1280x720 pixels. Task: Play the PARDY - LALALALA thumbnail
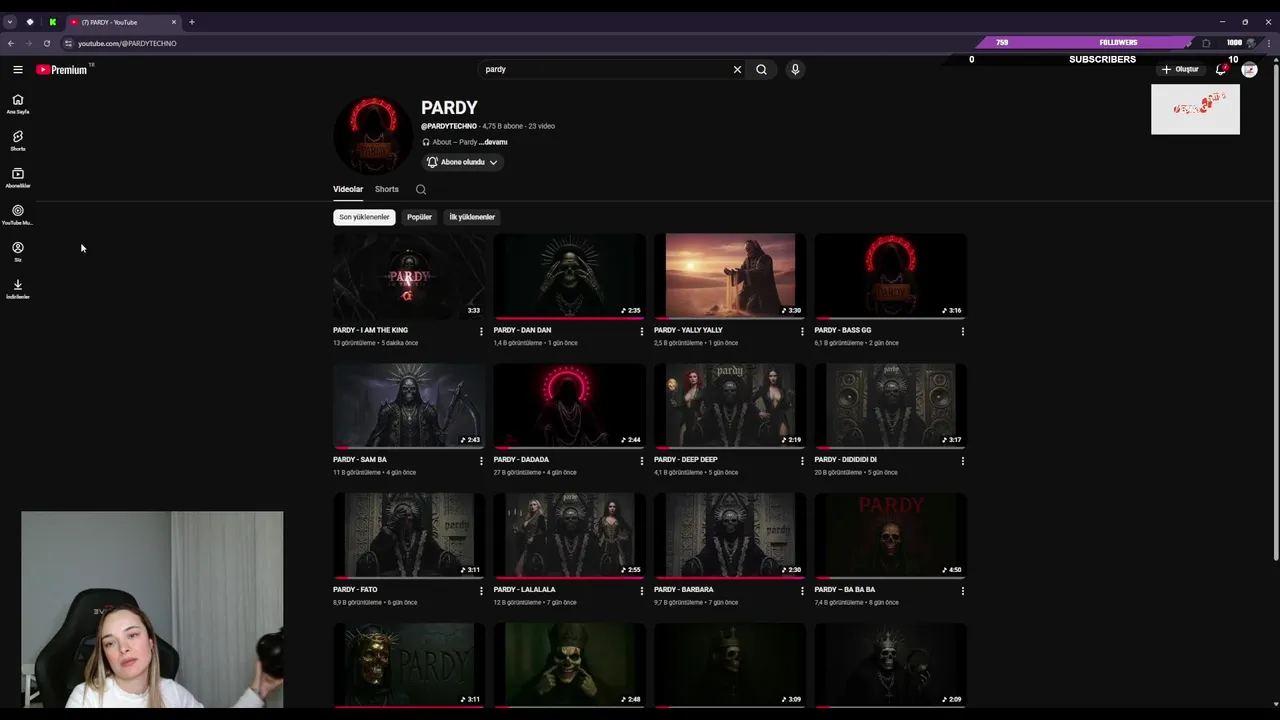(569, 536)
